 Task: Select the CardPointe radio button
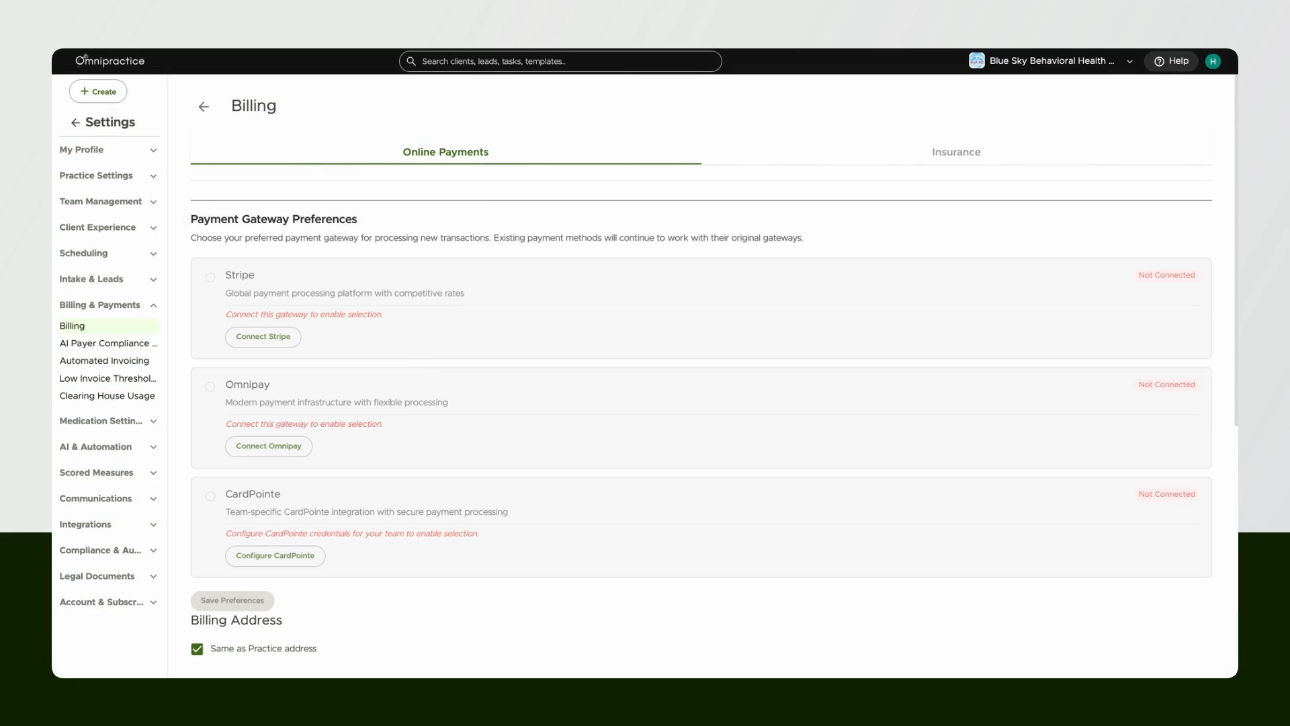(210, 496)
